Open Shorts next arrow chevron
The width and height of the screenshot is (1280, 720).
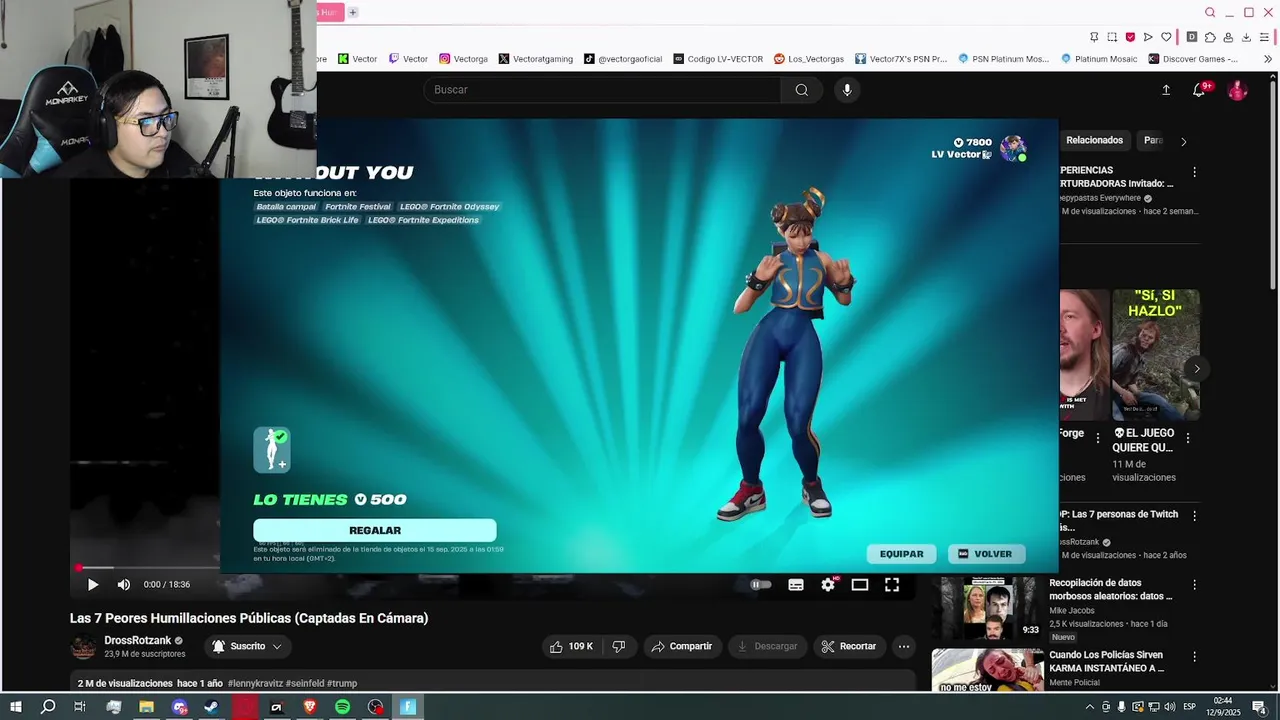tap(1197, 369)
